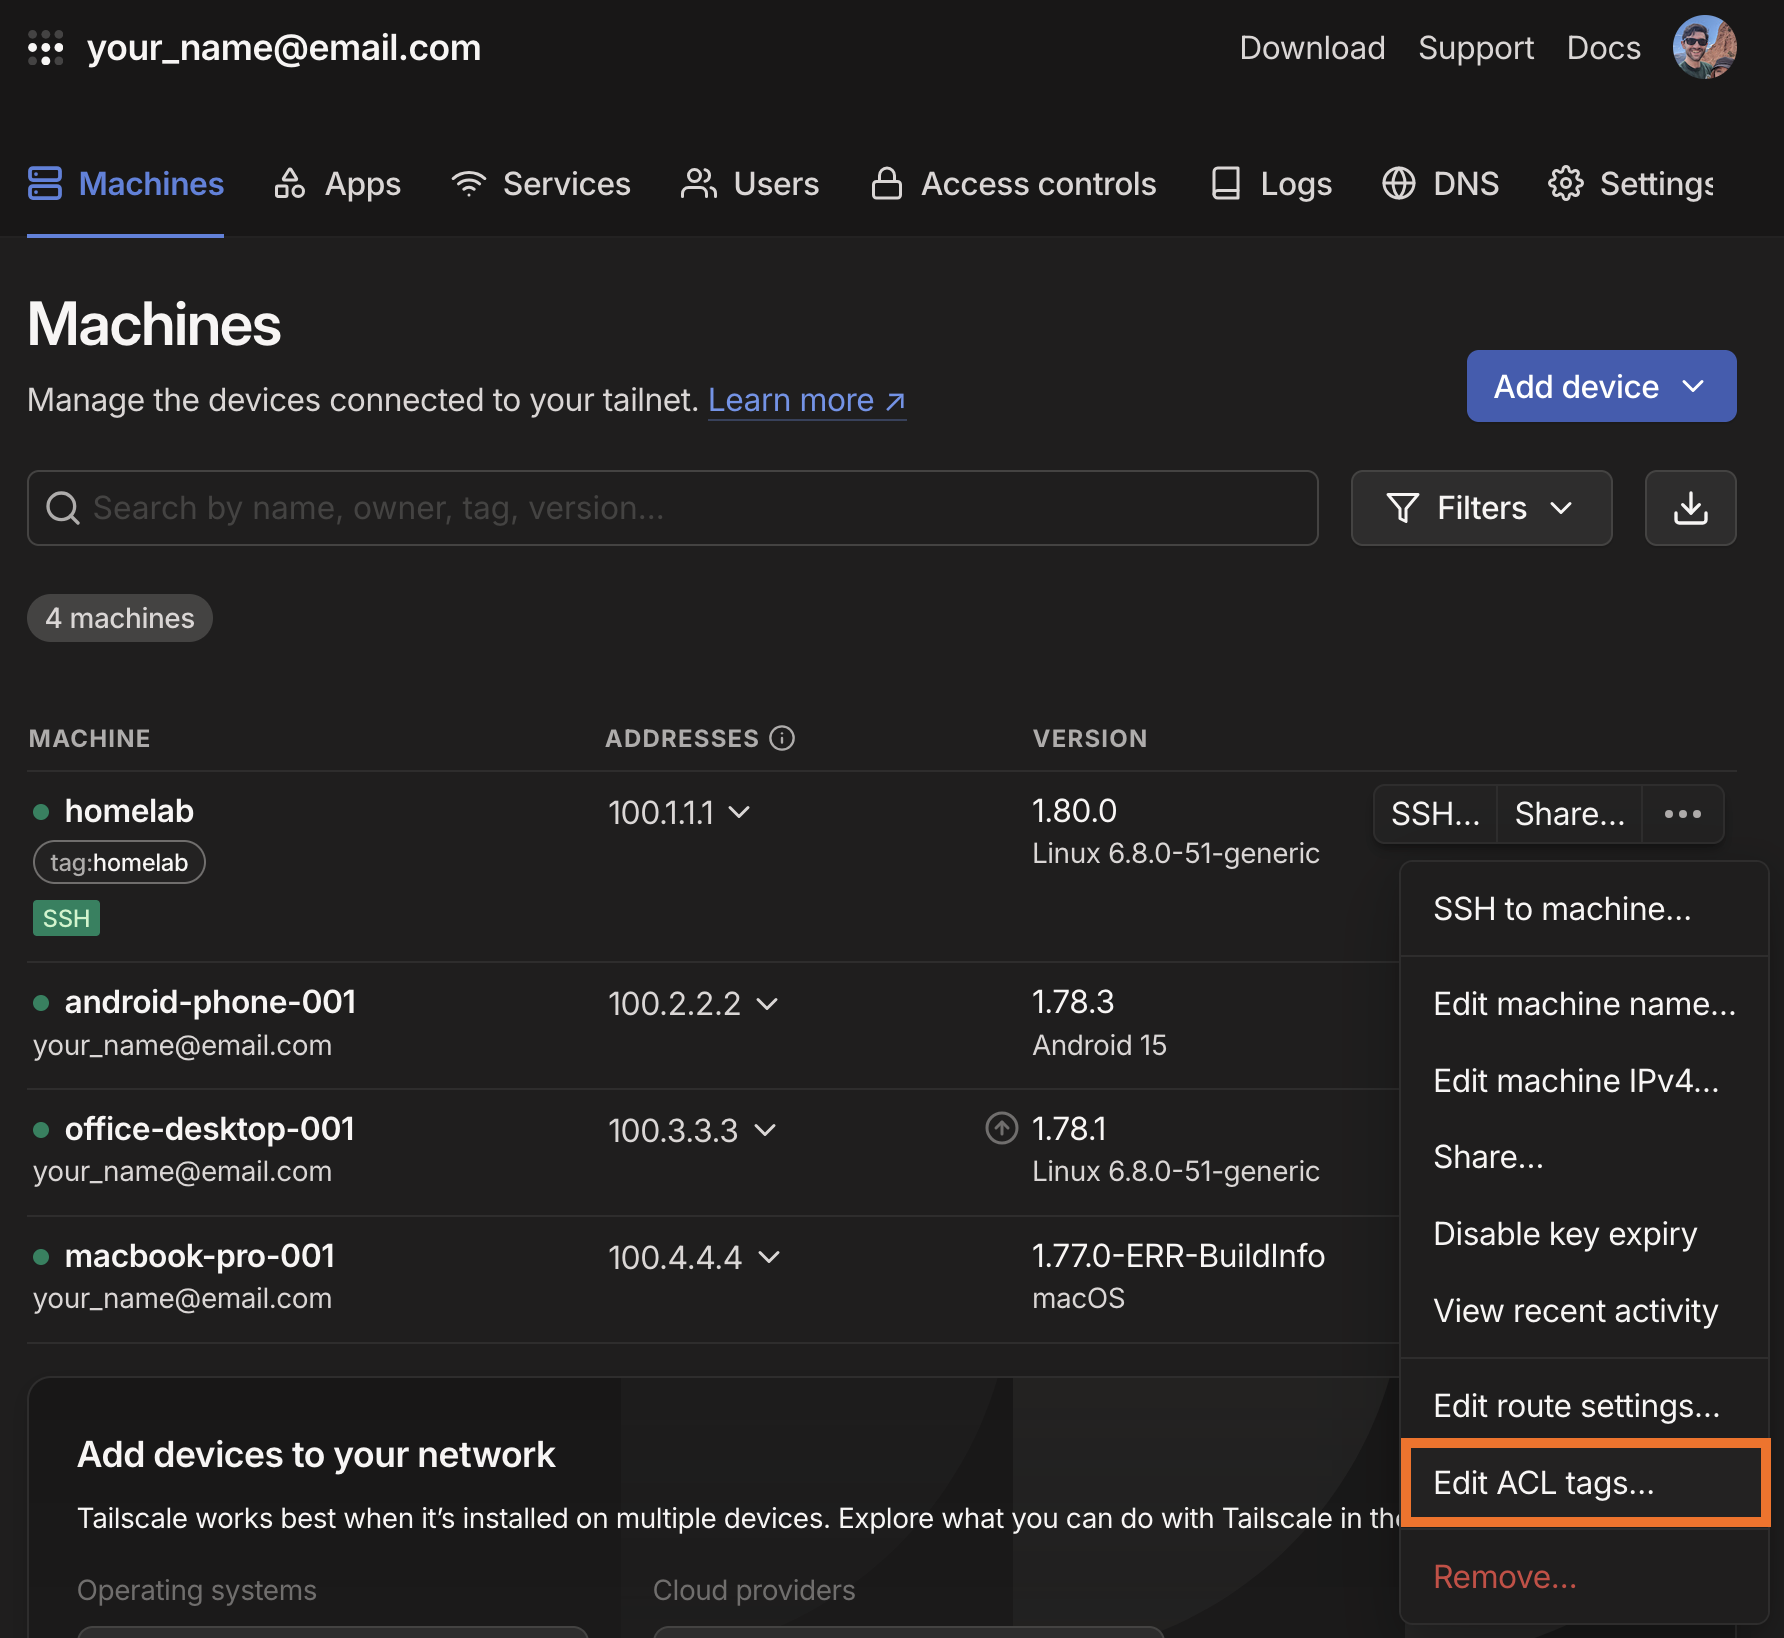The image size is (1784, 1638).
Task: Click the app launcher grid icon
Action: pos(46,48)
